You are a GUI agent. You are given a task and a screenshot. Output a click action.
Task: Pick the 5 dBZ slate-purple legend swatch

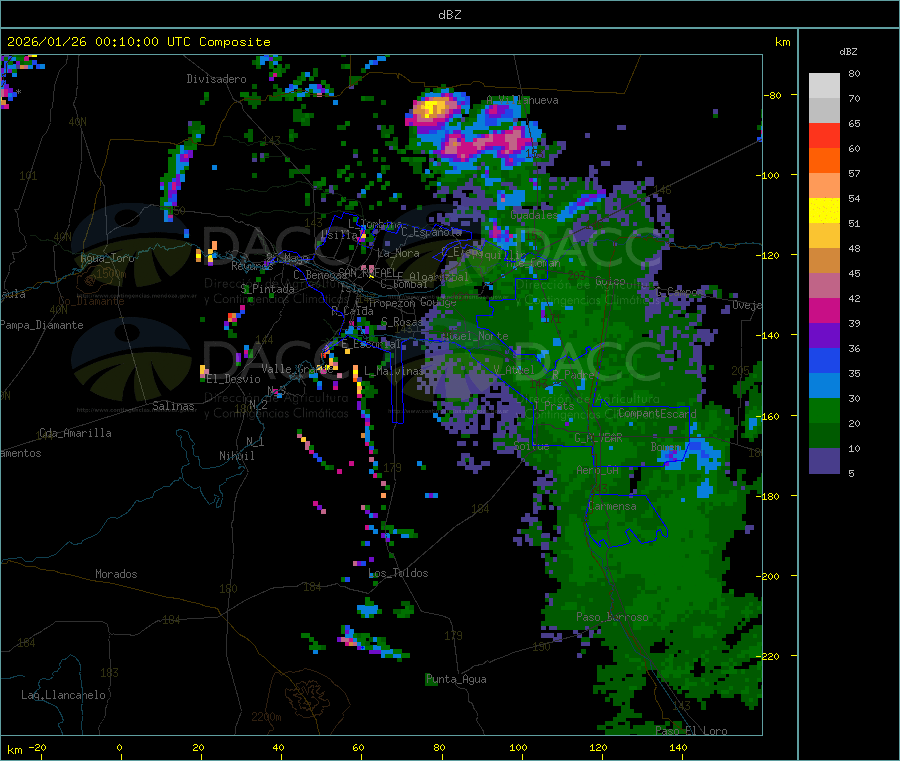tap(824, 461)
